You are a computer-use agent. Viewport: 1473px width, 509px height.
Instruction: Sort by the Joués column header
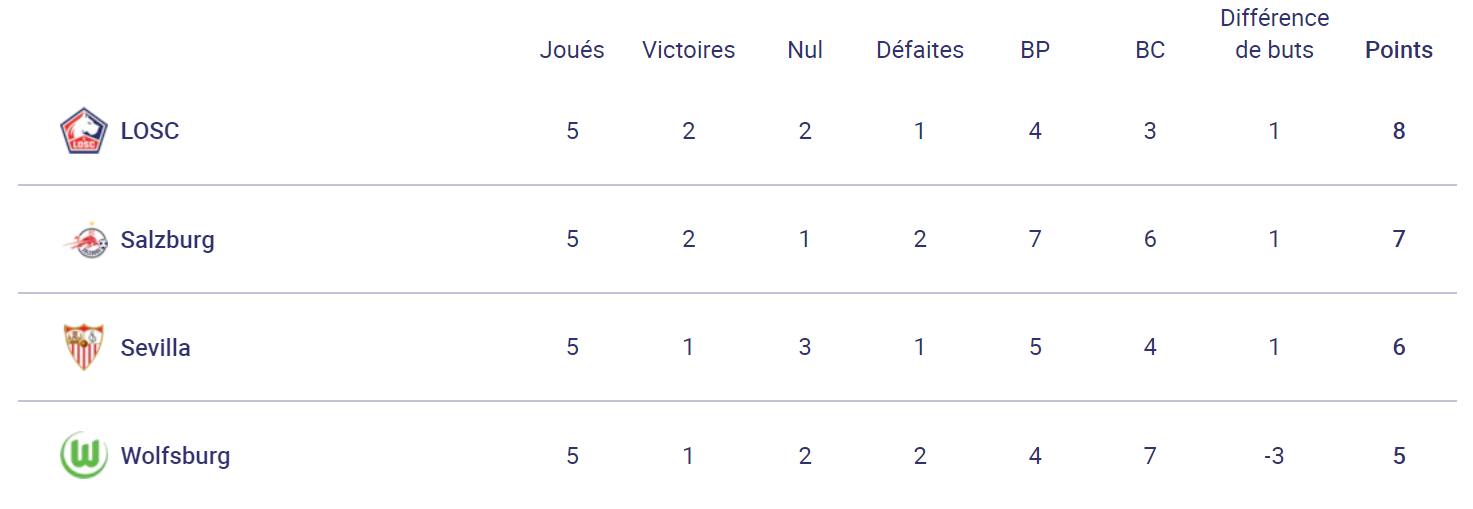coord(572,50)
